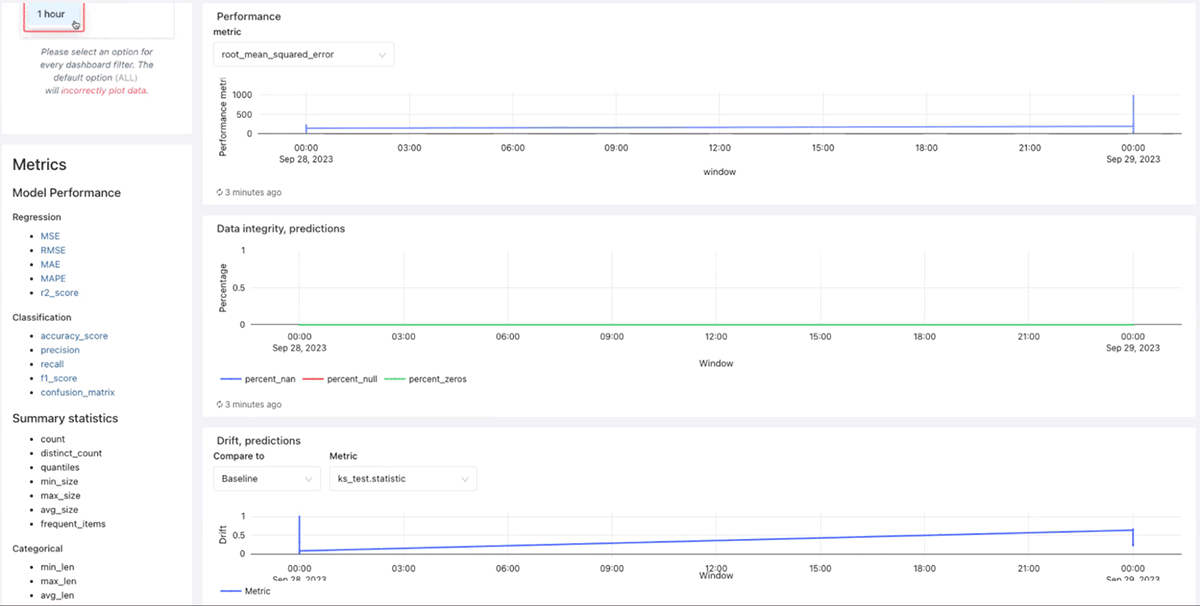The height and width of the screenshot is (606, 1200).
Task: Open the root_mean_squared_error metric dropdown
Action: [304, 55]
